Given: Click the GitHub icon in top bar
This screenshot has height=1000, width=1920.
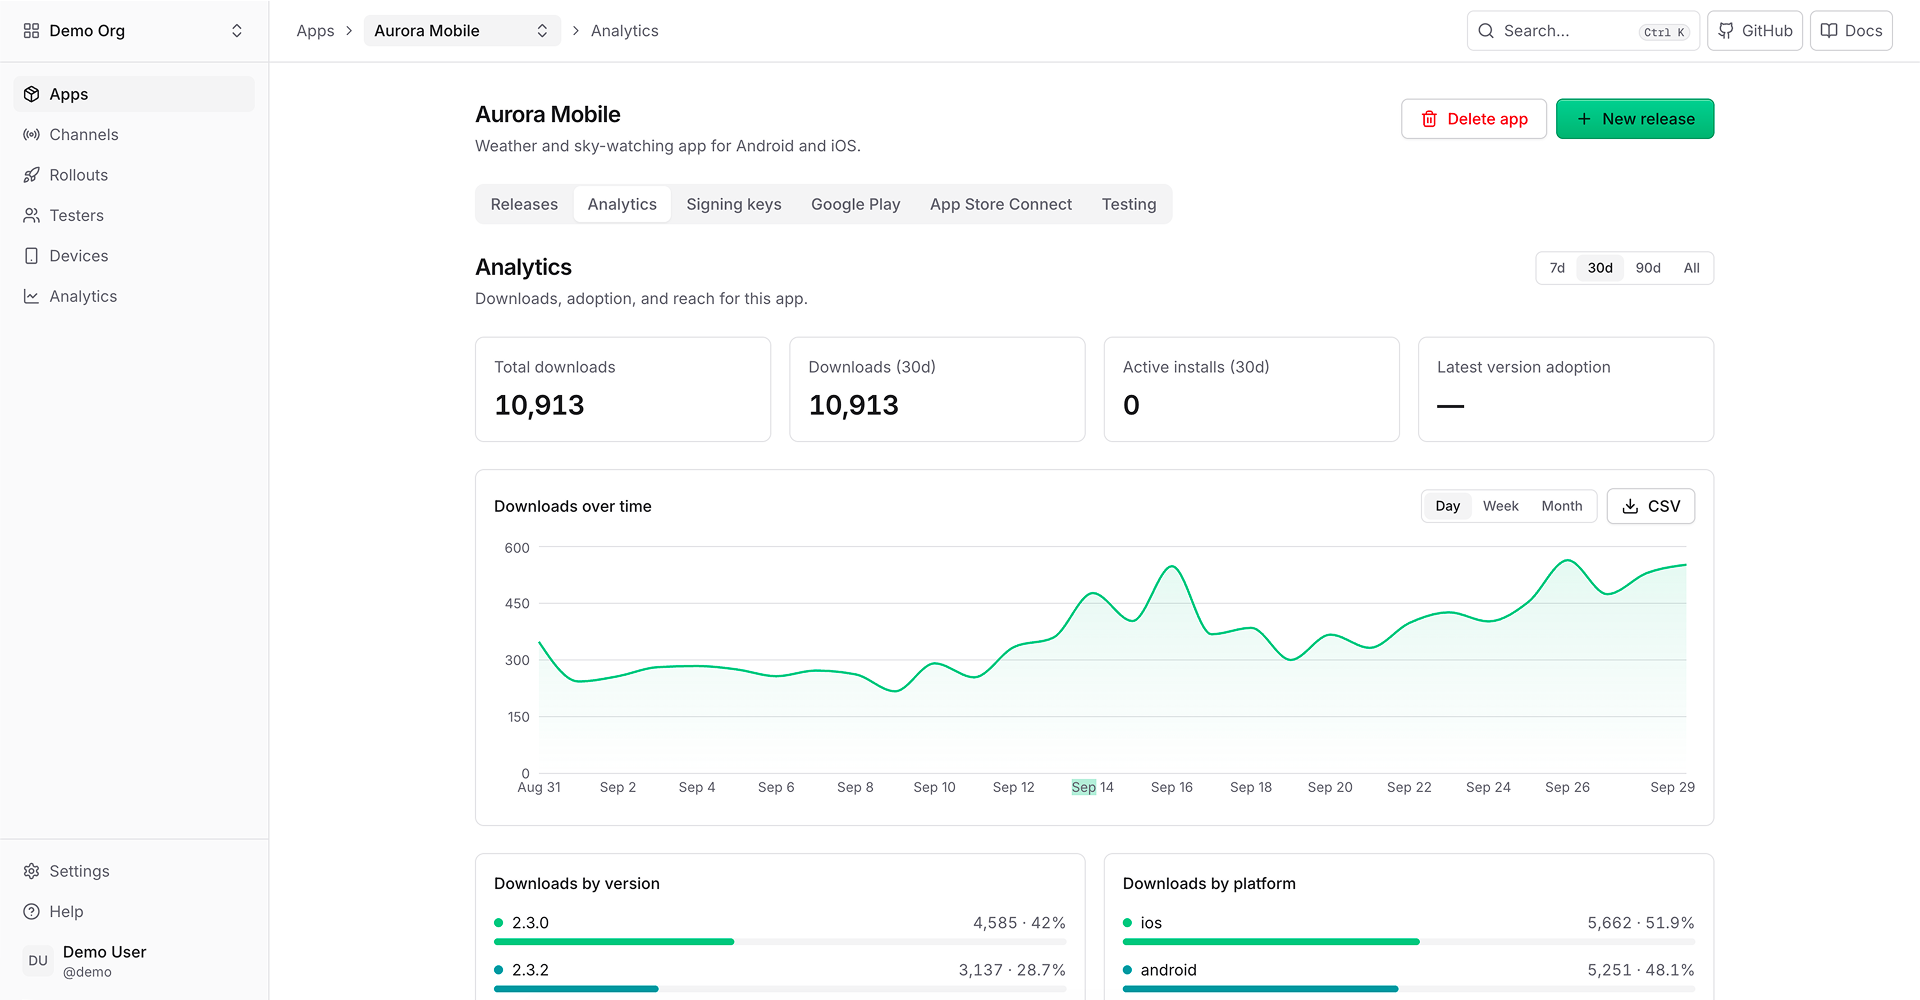Looking at the screenshot, I should 1726,31.
